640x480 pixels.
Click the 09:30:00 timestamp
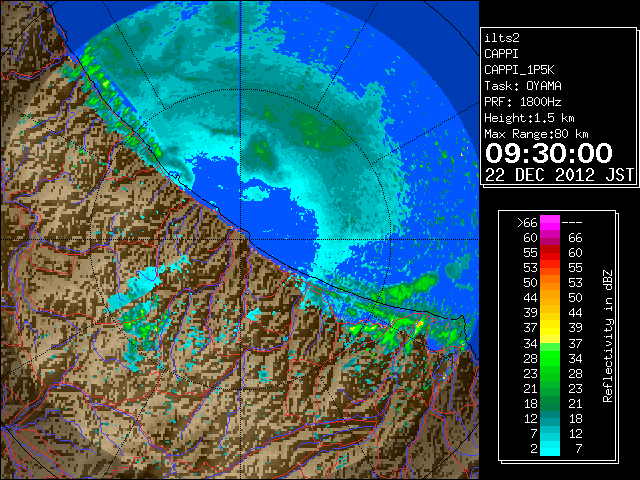pos(549,153)
